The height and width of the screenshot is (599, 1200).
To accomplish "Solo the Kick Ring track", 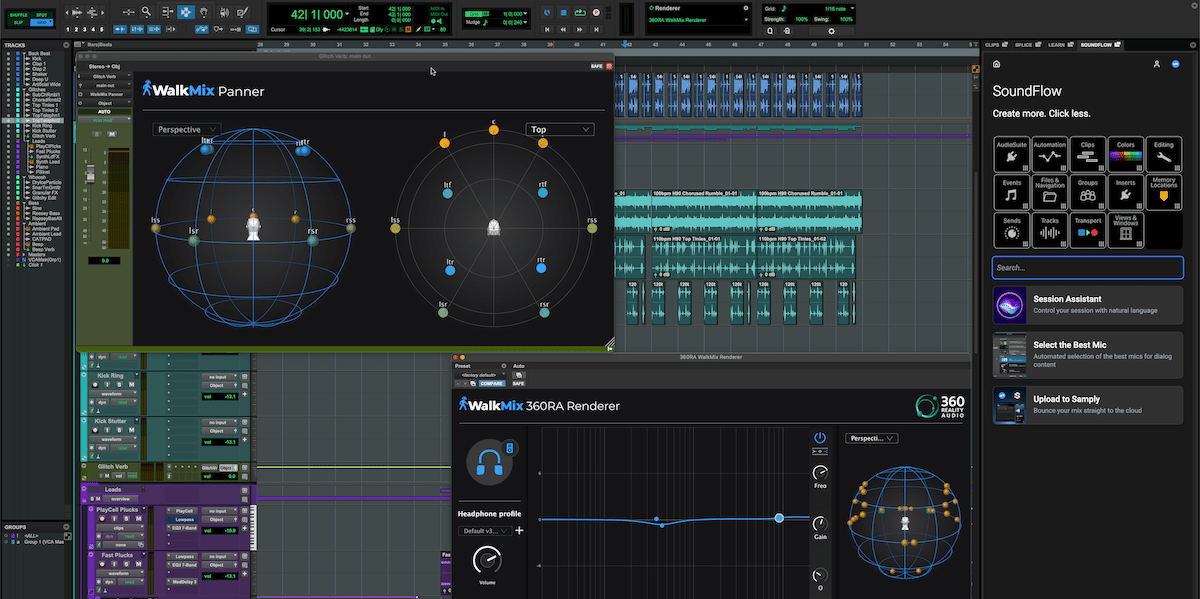I will coord(119,385).
